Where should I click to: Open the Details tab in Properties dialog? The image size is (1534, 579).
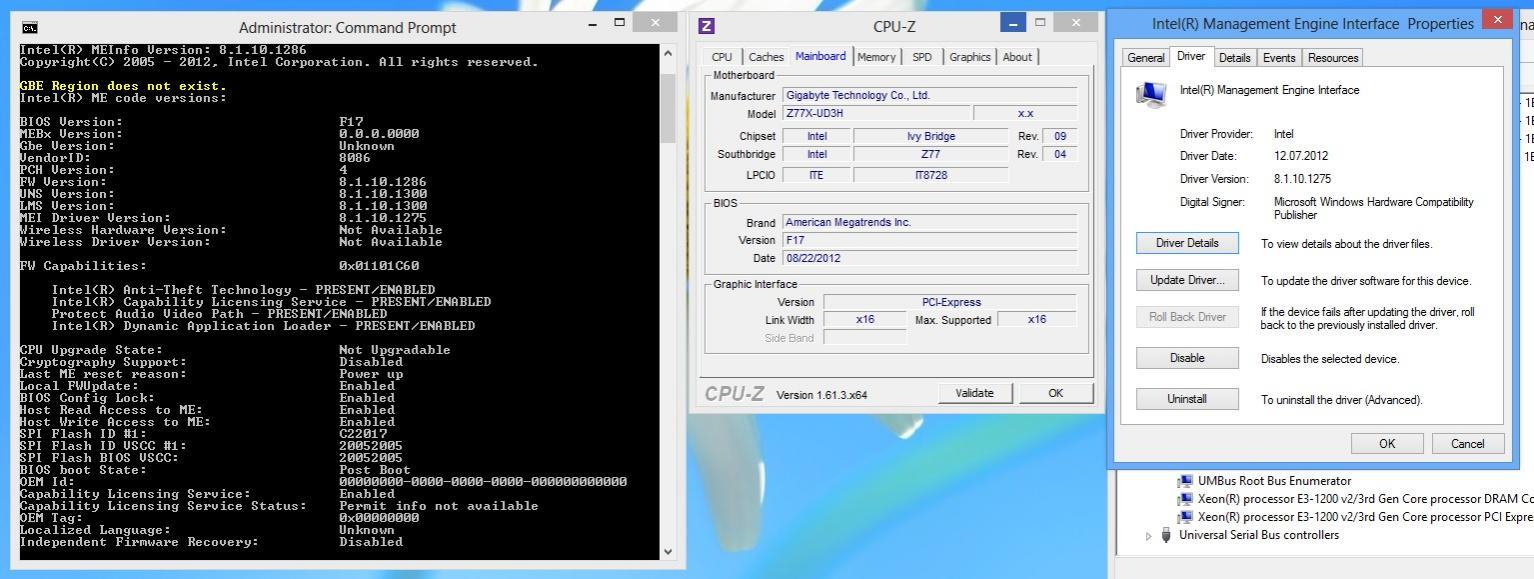coord(1235,58)
